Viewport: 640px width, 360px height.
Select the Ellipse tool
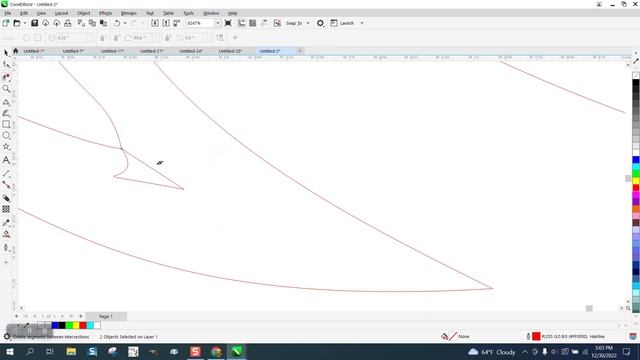(x=6, y=136)
